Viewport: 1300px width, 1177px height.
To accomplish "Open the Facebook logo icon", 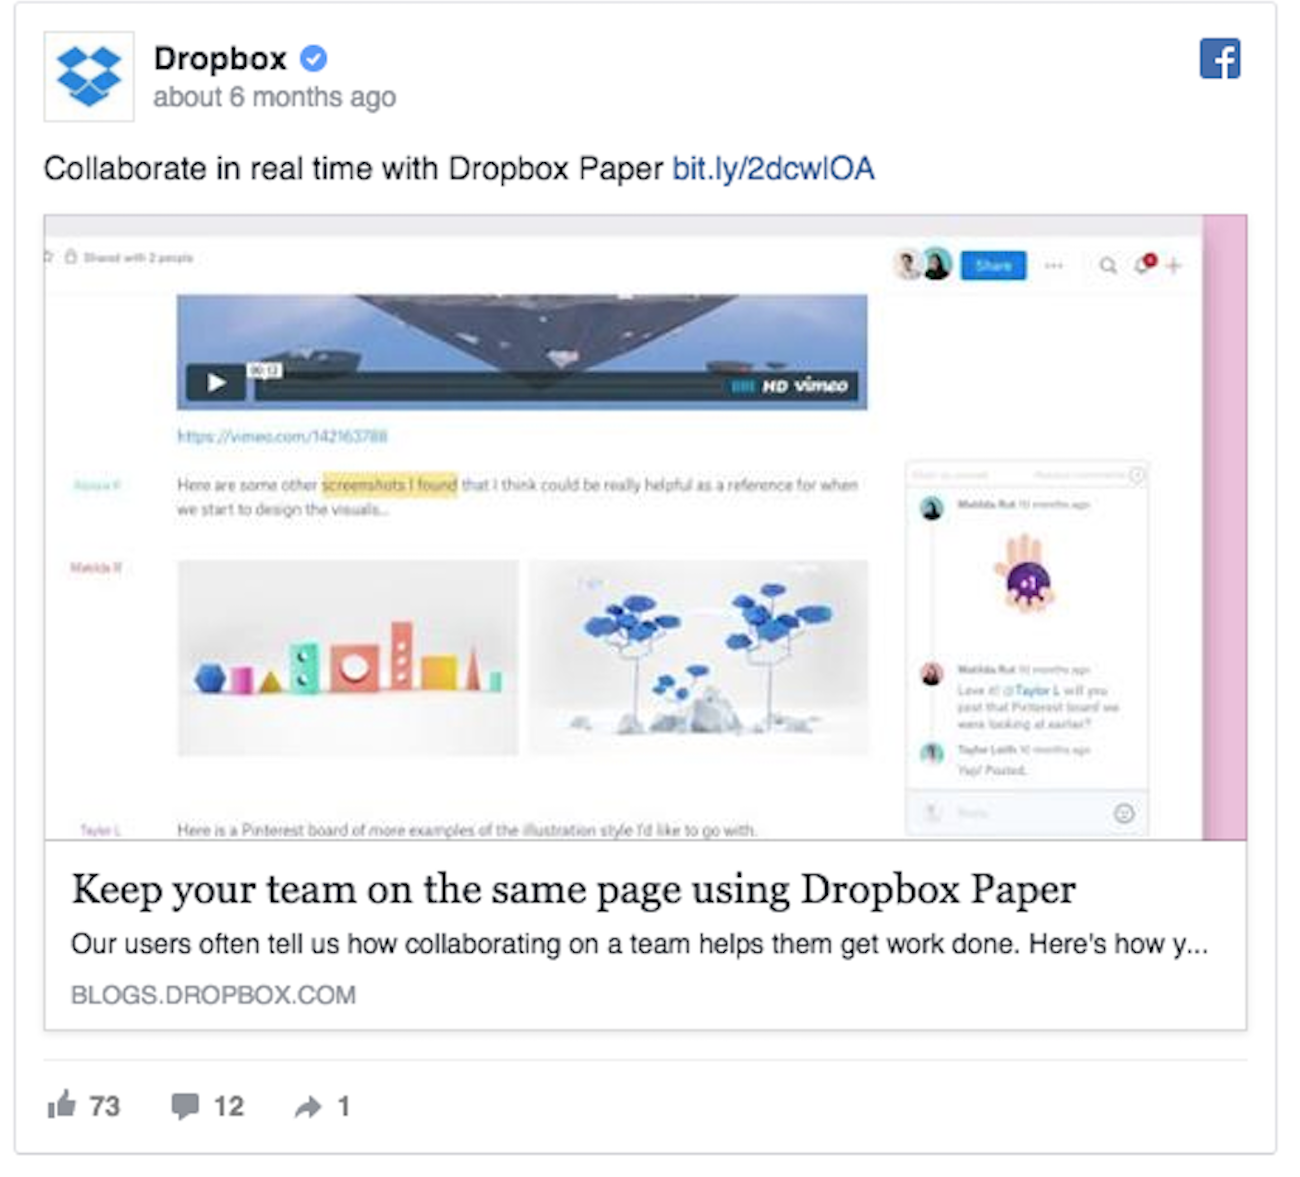I will click(x=1219, y=59).
